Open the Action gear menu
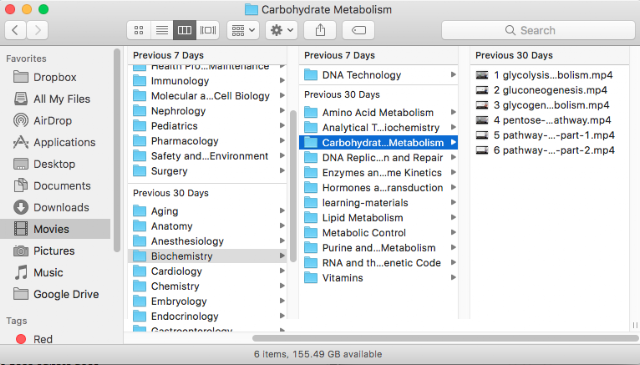The height and width of the screenshot is (365, 640). (x=282, y=30)
